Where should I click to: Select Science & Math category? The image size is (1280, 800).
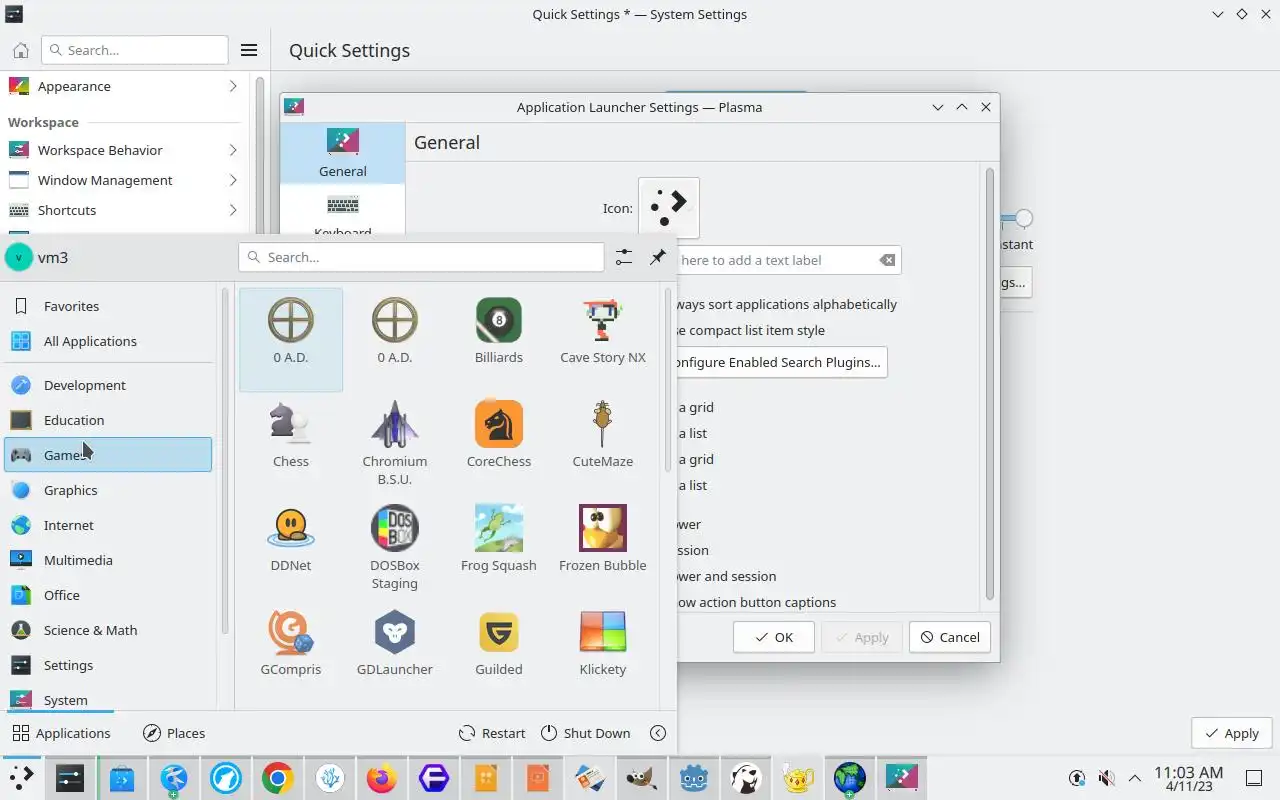pyautogui.click(x=108, y=630)
